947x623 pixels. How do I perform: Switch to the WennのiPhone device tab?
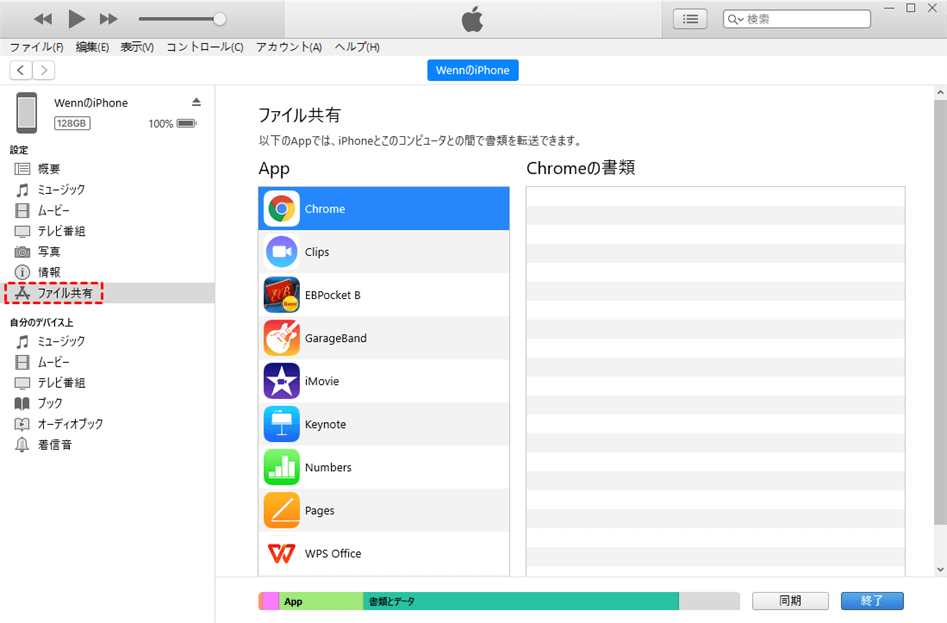click(x=472, y=70)
